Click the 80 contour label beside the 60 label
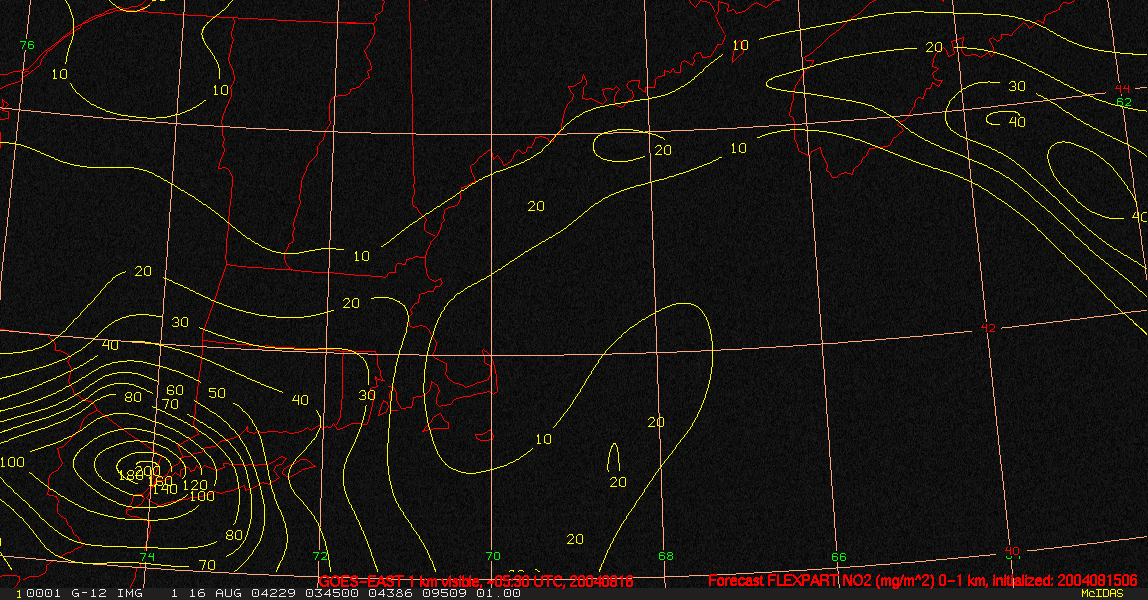Screen dimensions: 1148x600 [133, 397]
